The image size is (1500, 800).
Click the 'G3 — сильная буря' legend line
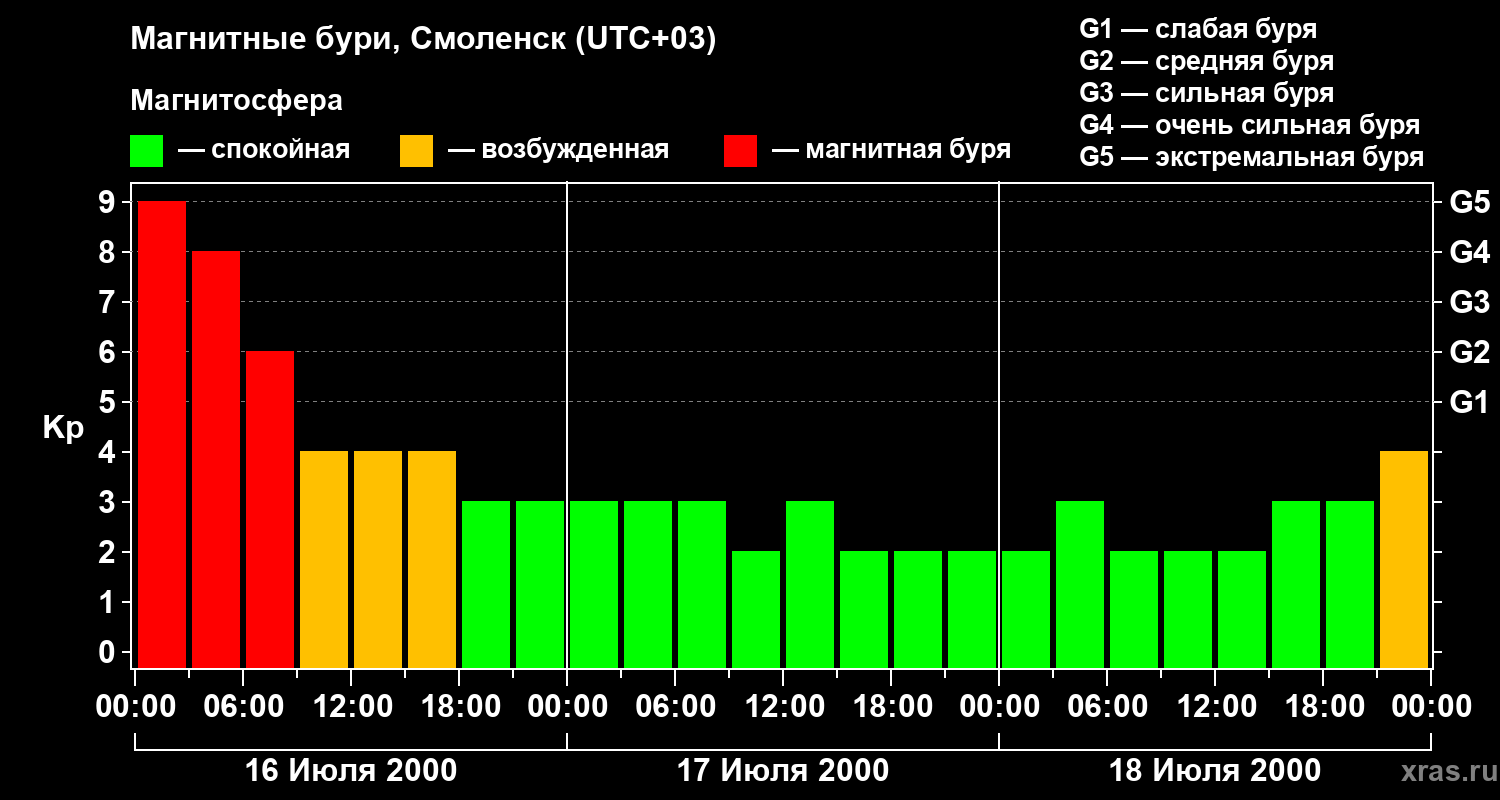coord(1206,93)
